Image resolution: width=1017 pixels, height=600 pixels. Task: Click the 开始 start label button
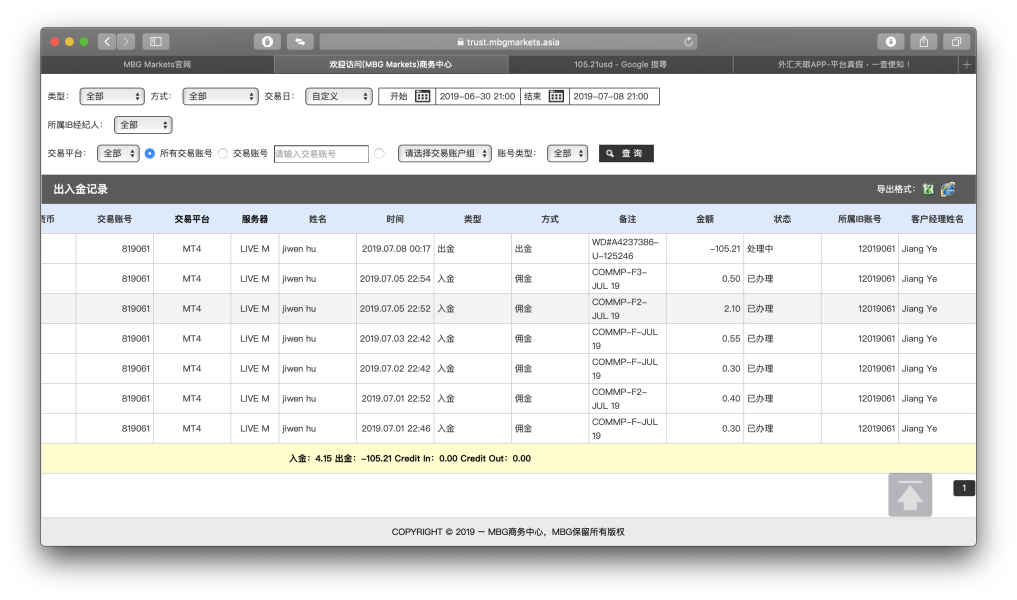click(398, 96)
